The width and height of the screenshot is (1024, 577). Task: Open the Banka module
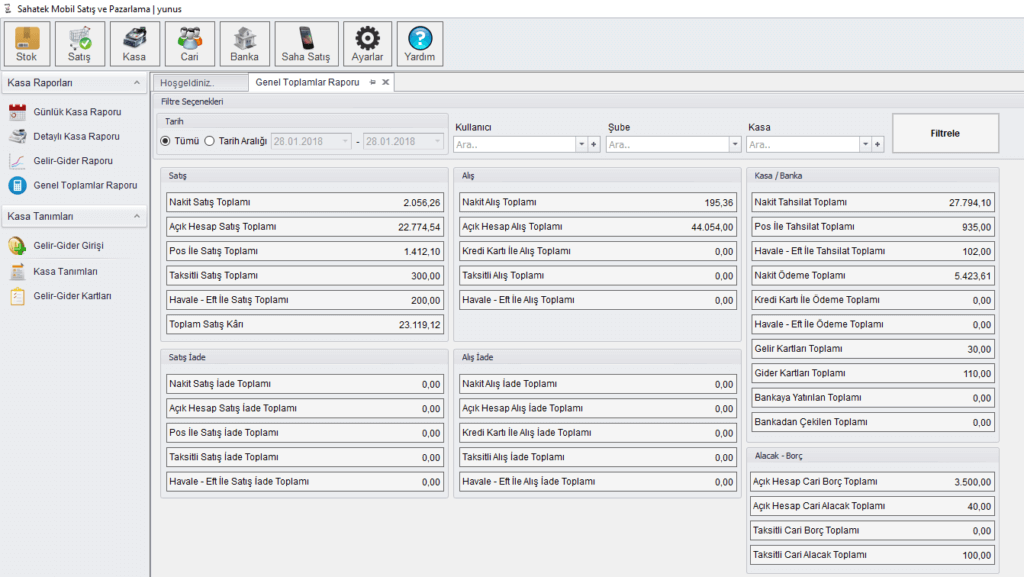244,43
